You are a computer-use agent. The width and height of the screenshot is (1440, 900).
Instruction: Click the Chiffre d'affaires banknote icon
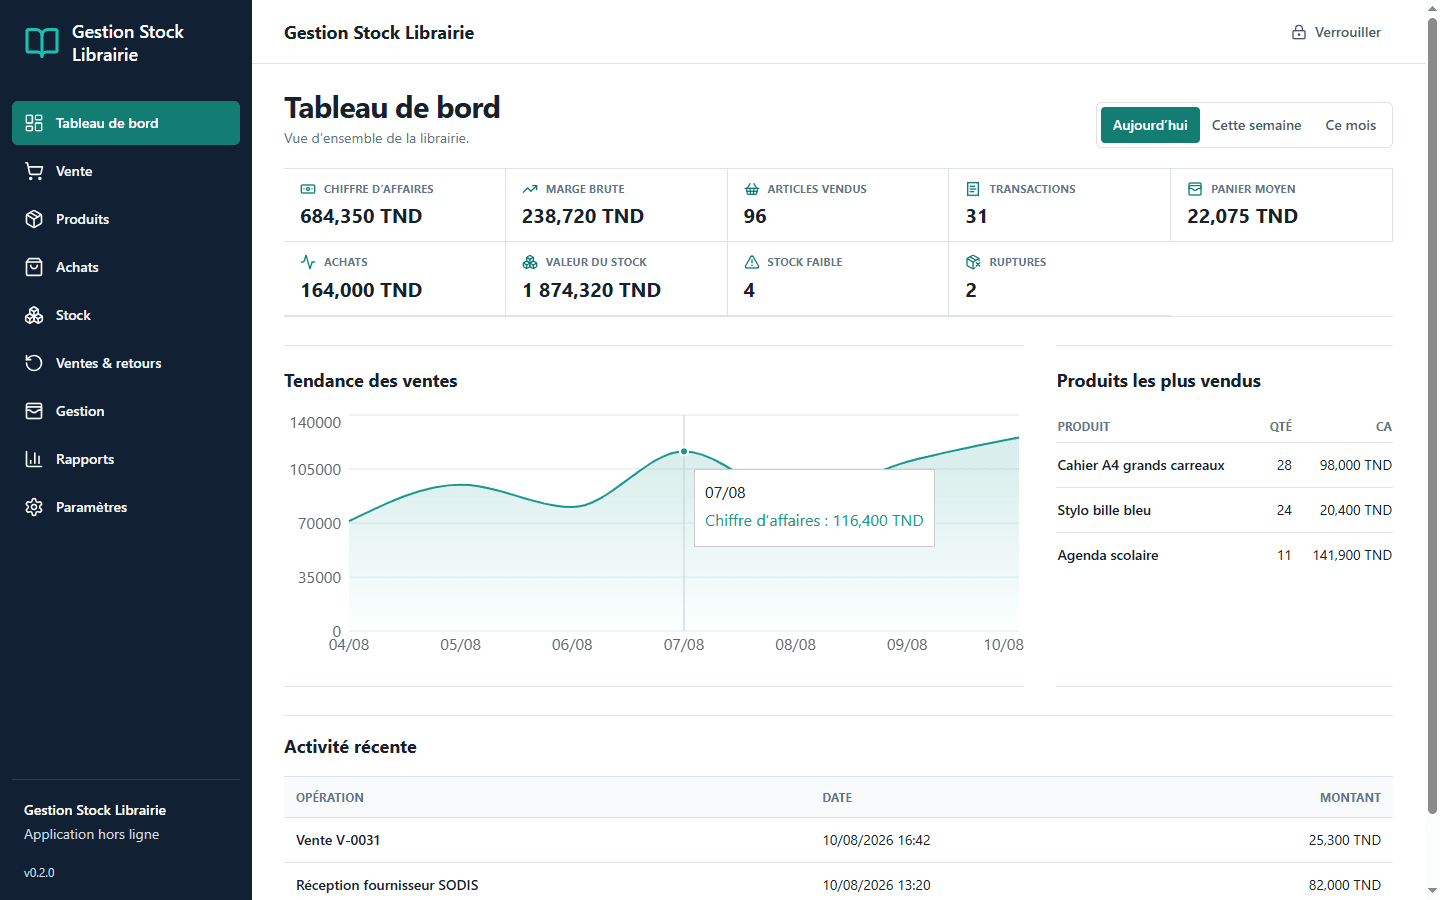308,189
